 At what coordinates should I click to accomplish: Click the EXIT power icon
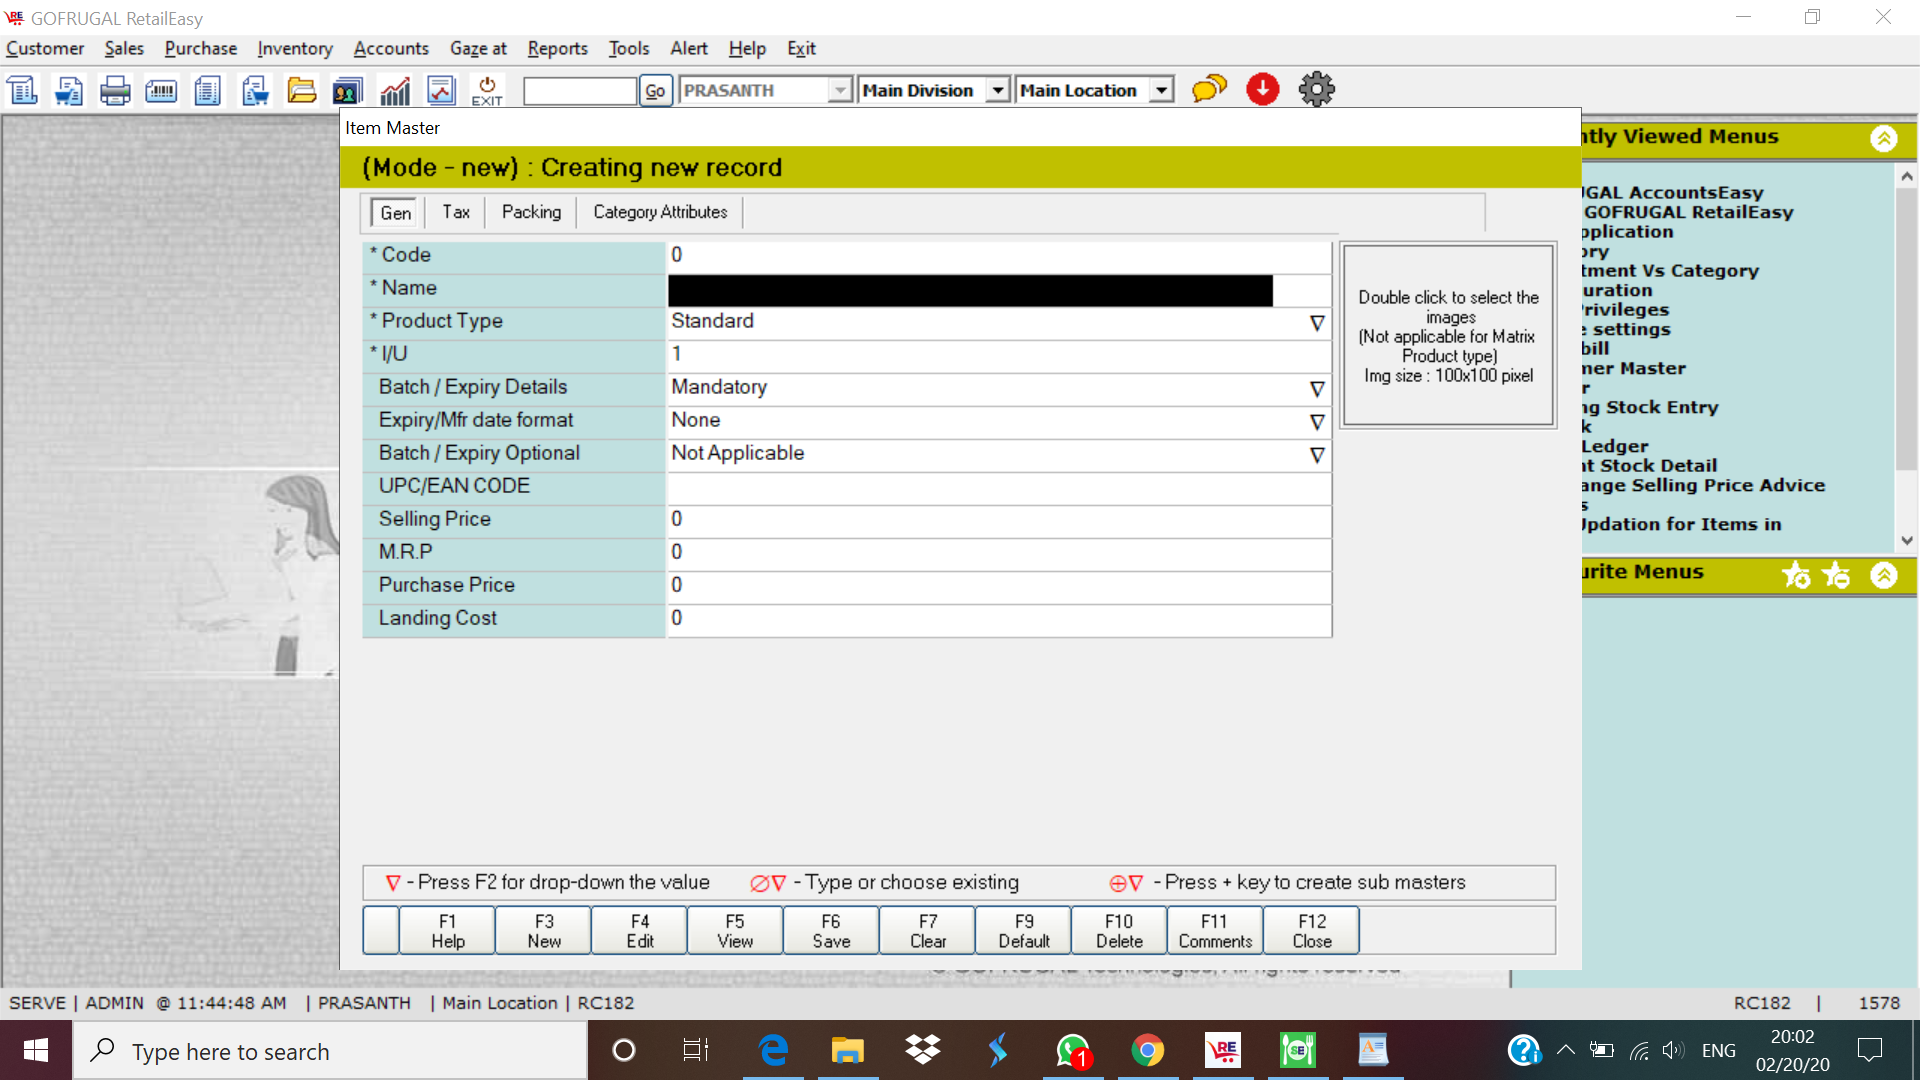tap(487, 90)
